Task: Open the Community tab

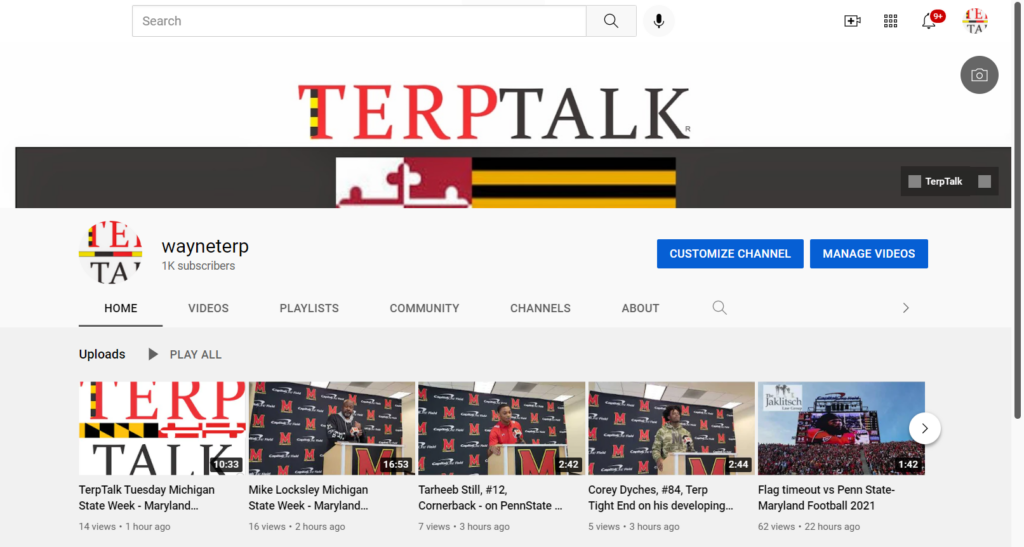Action: 424,308
